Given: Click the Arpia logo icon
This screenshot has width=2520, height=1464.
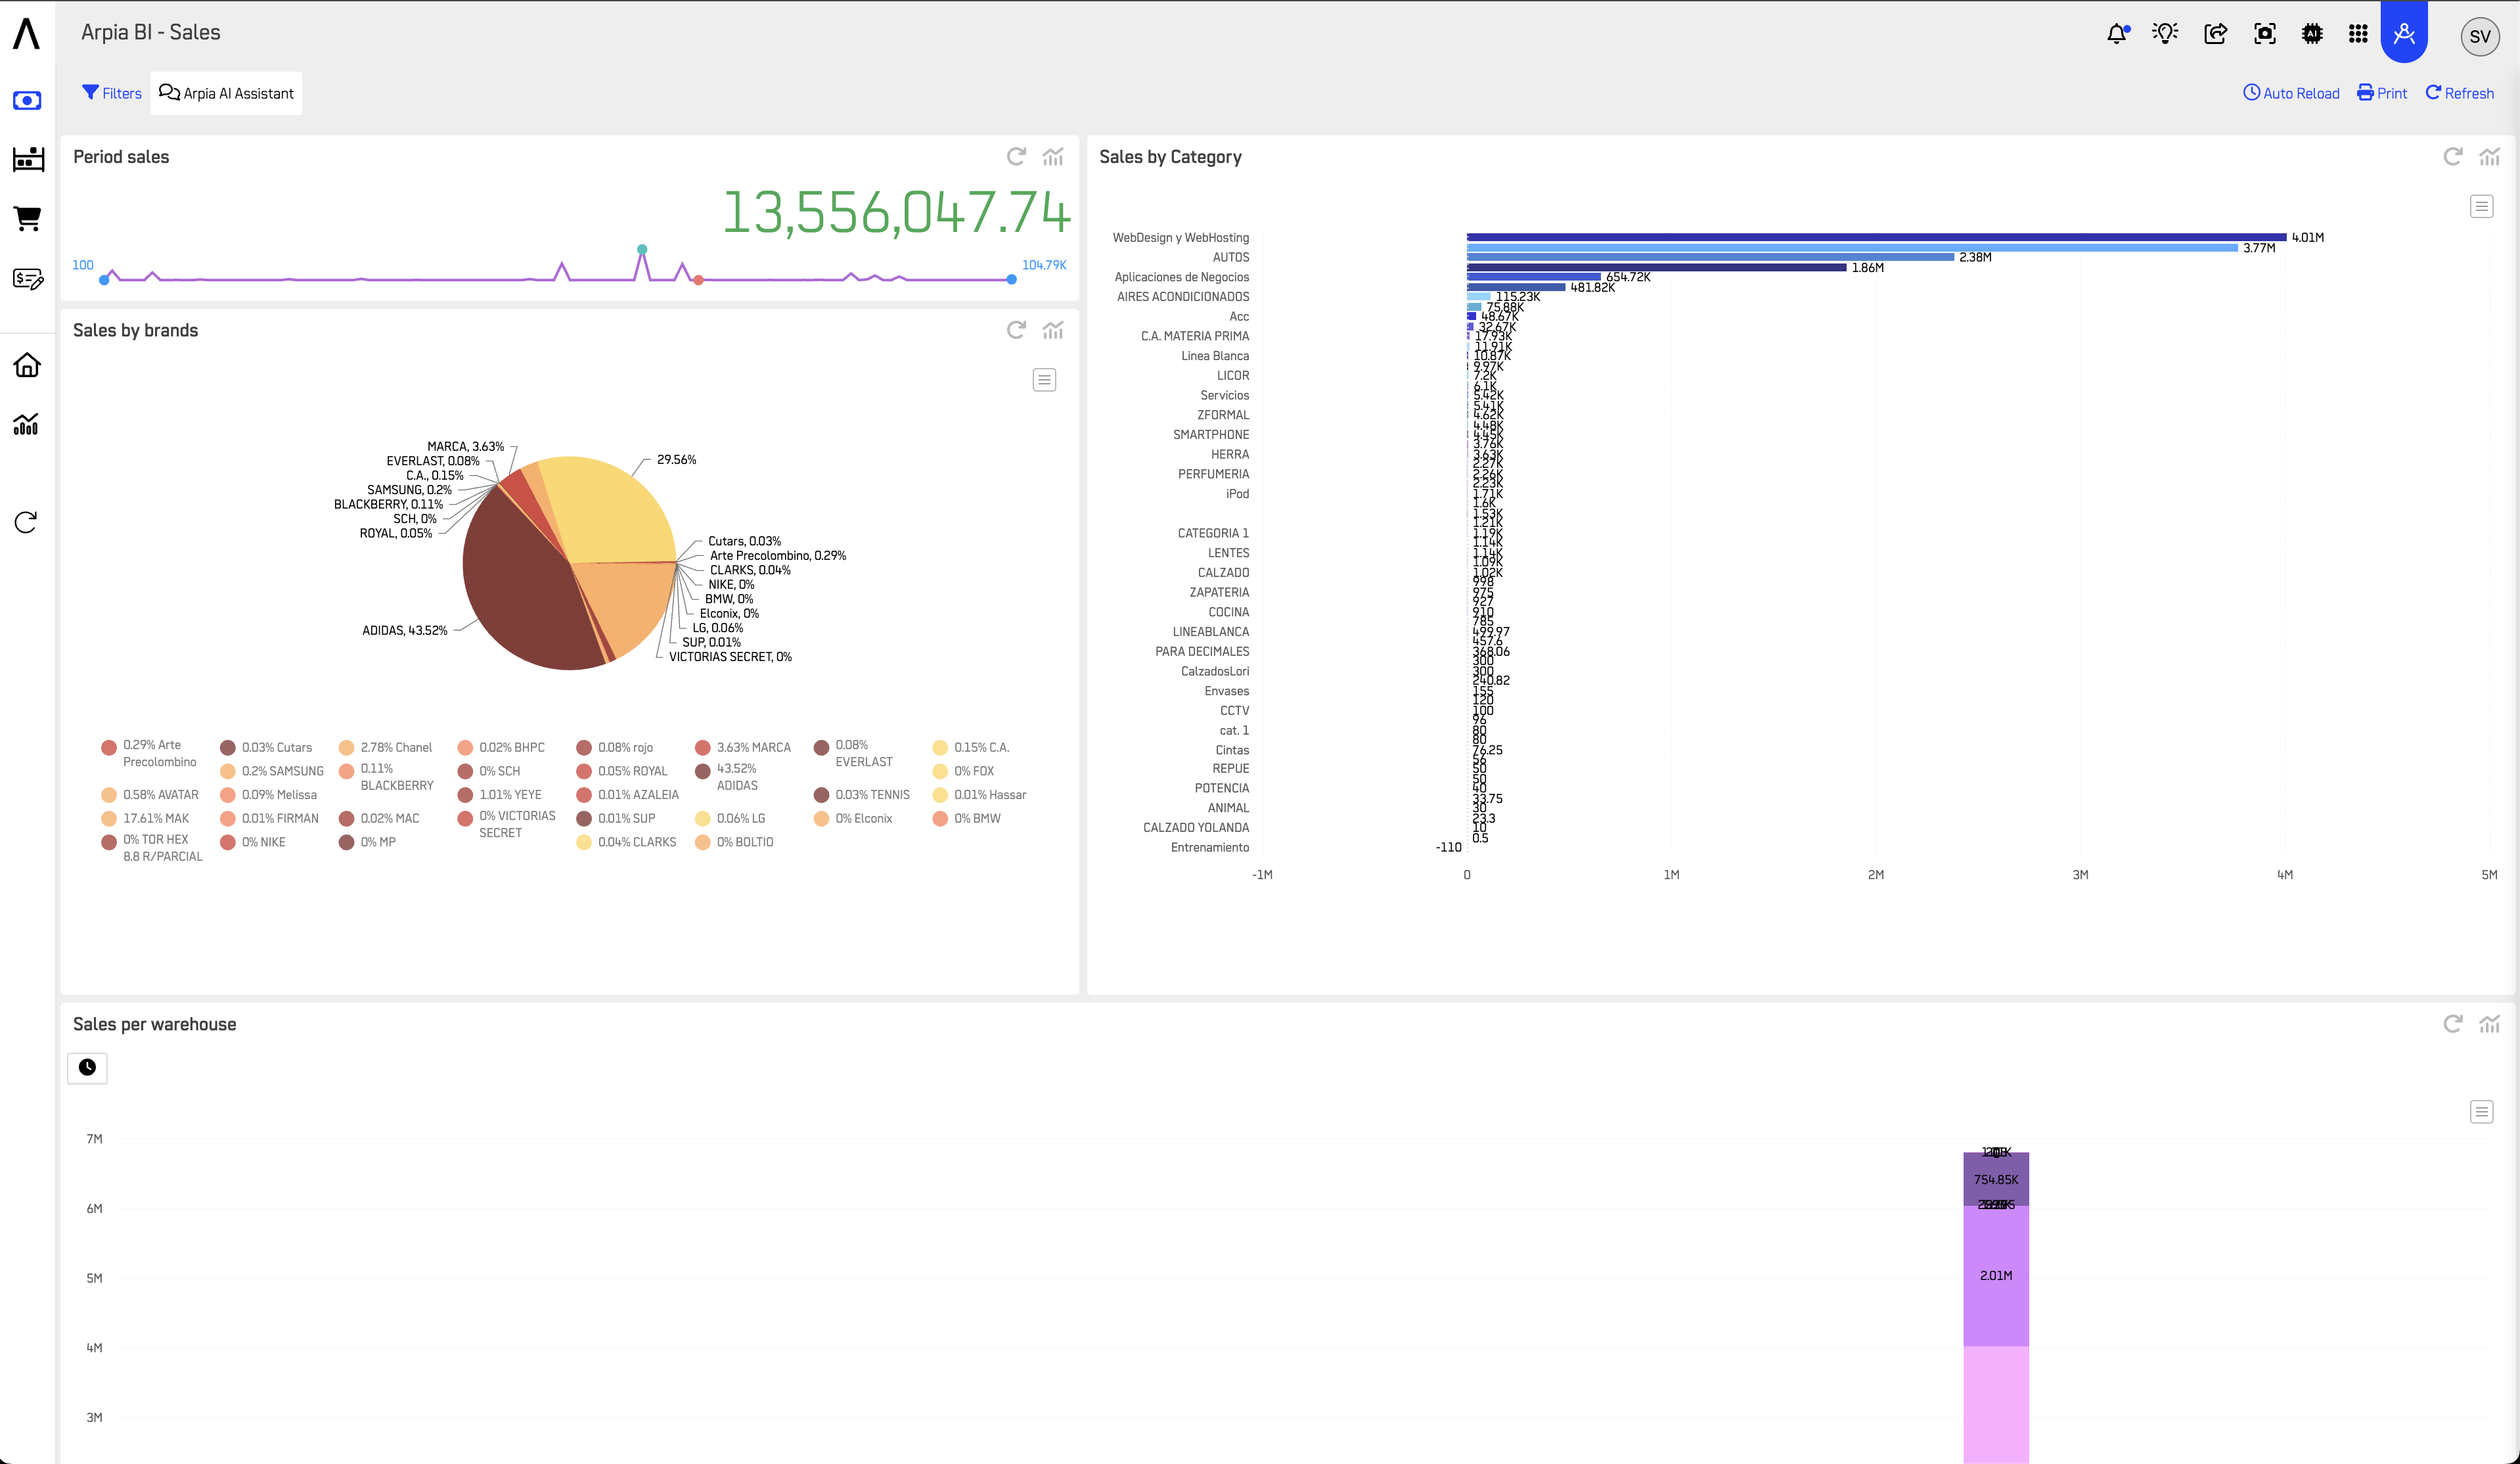Looking at the screenshot, I should pyautogui.click(x=26, y=33).
